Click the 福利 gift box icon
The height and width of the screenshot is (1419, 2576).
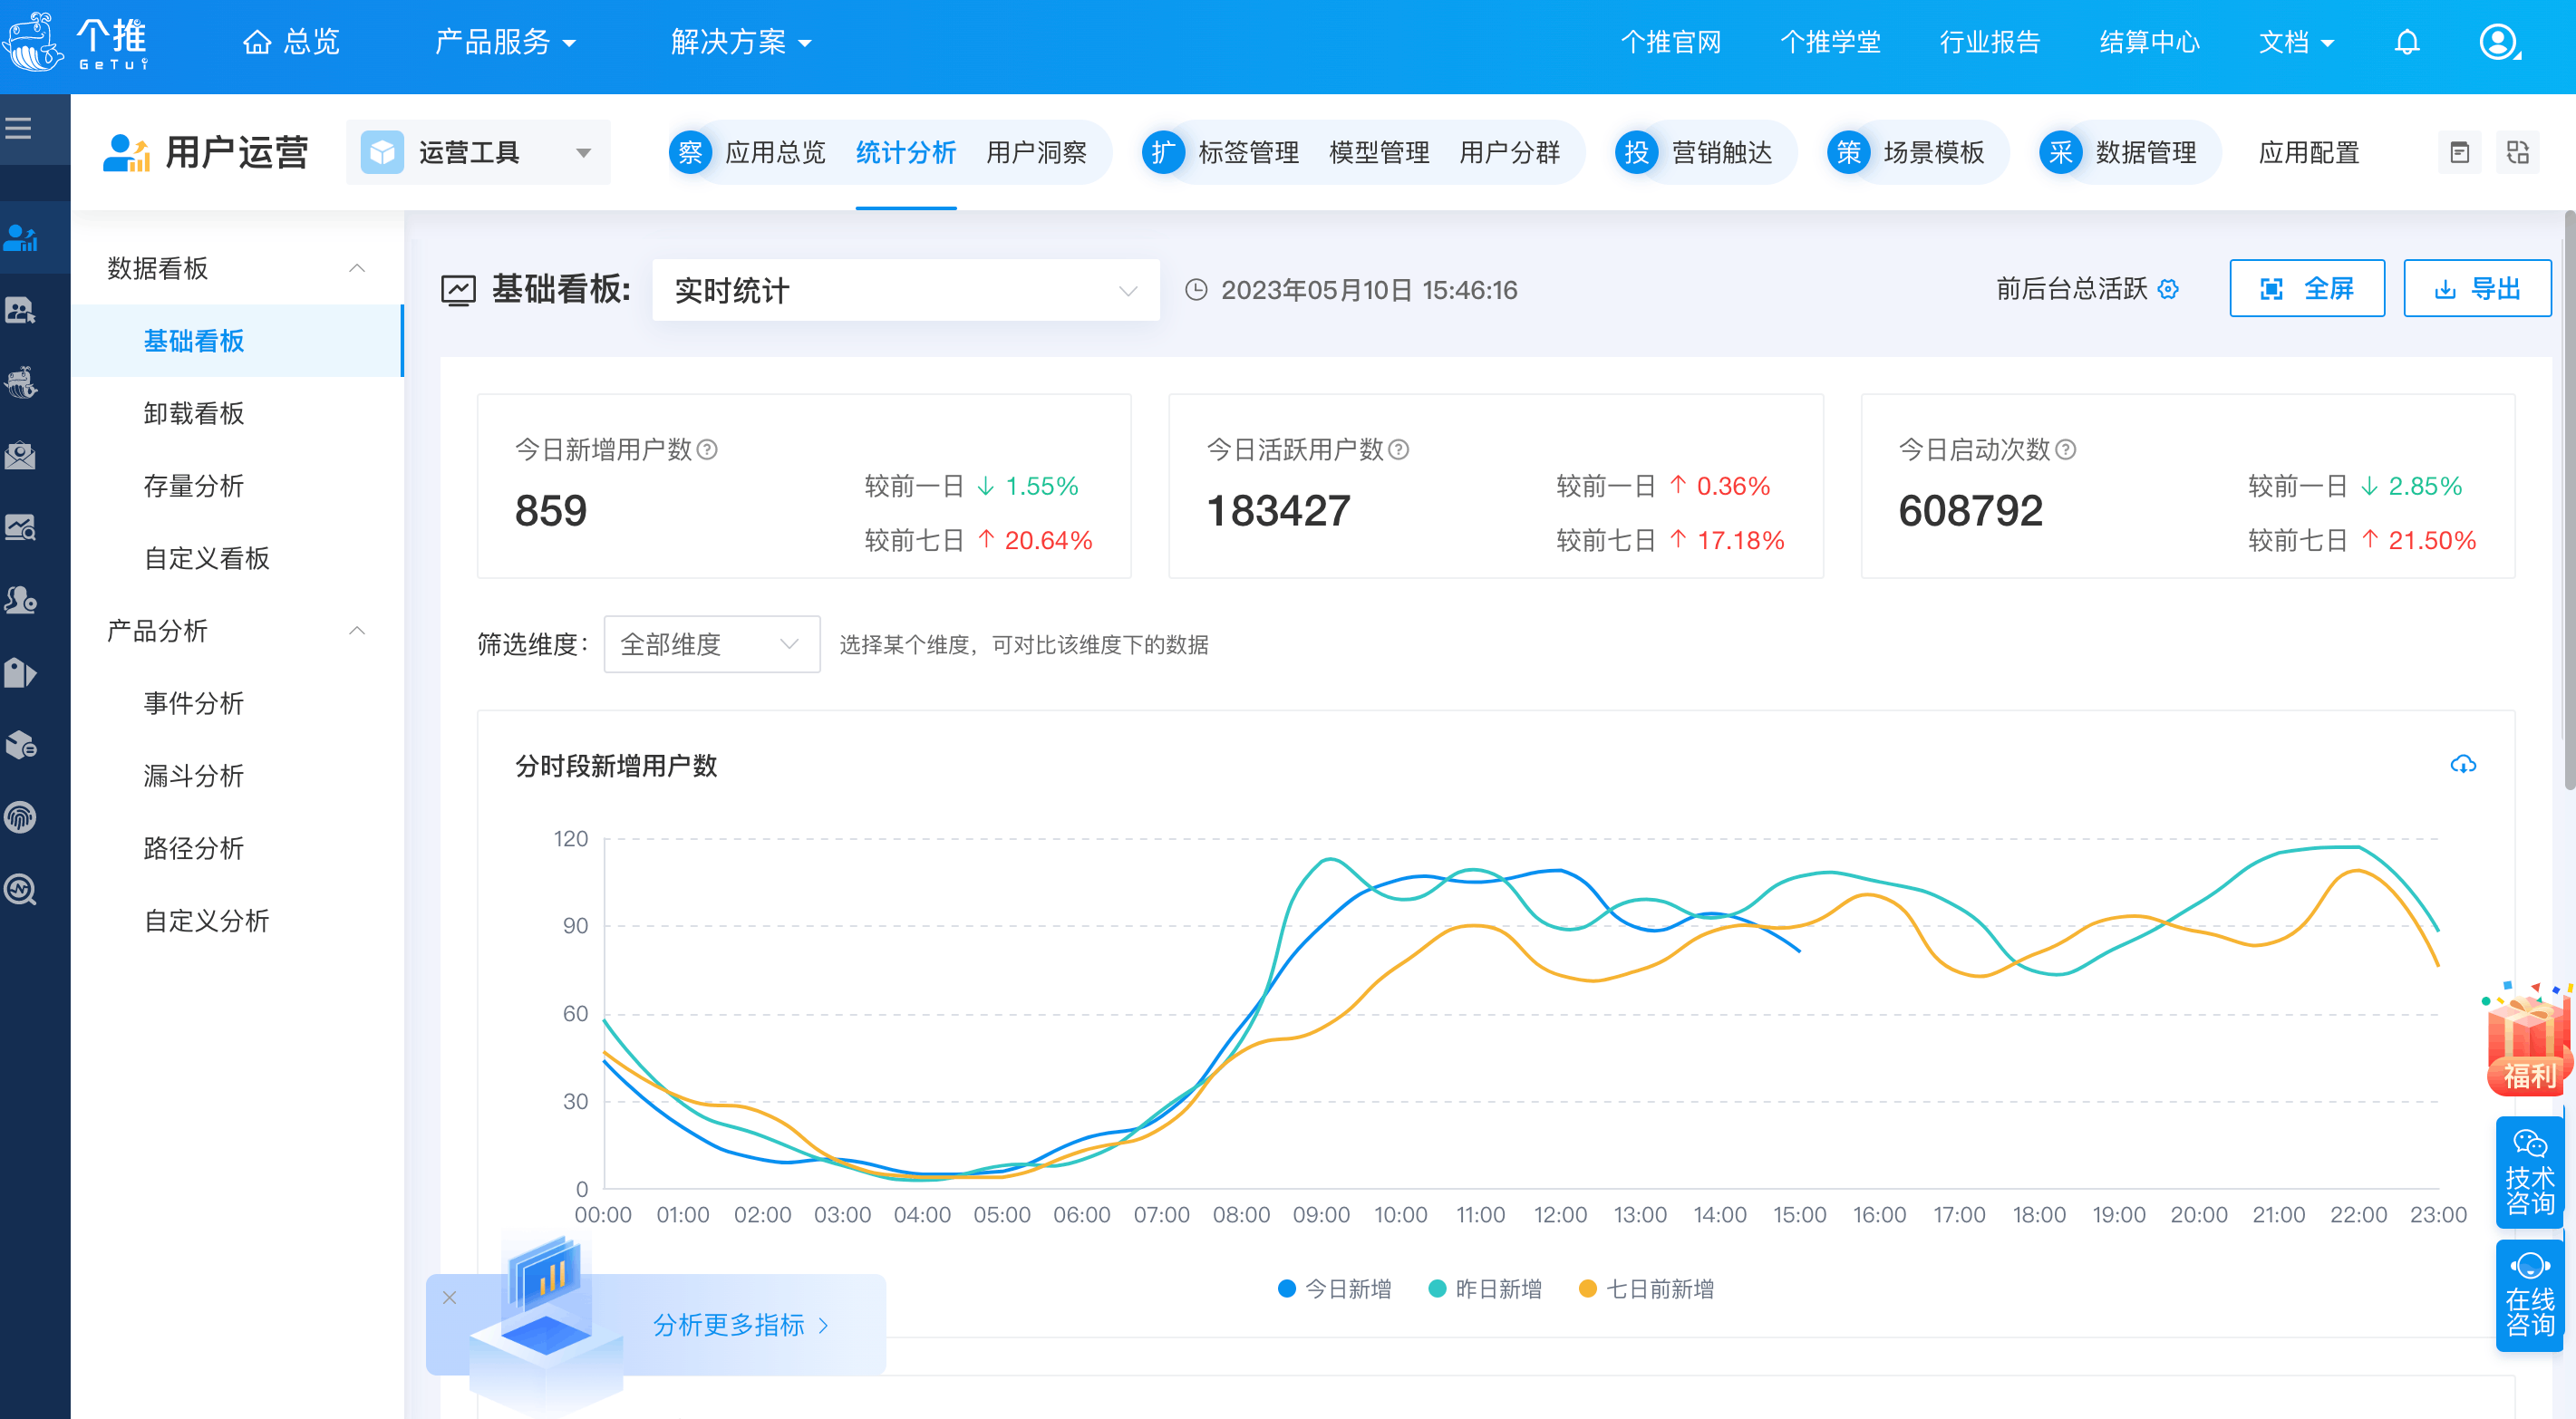2528,1040
